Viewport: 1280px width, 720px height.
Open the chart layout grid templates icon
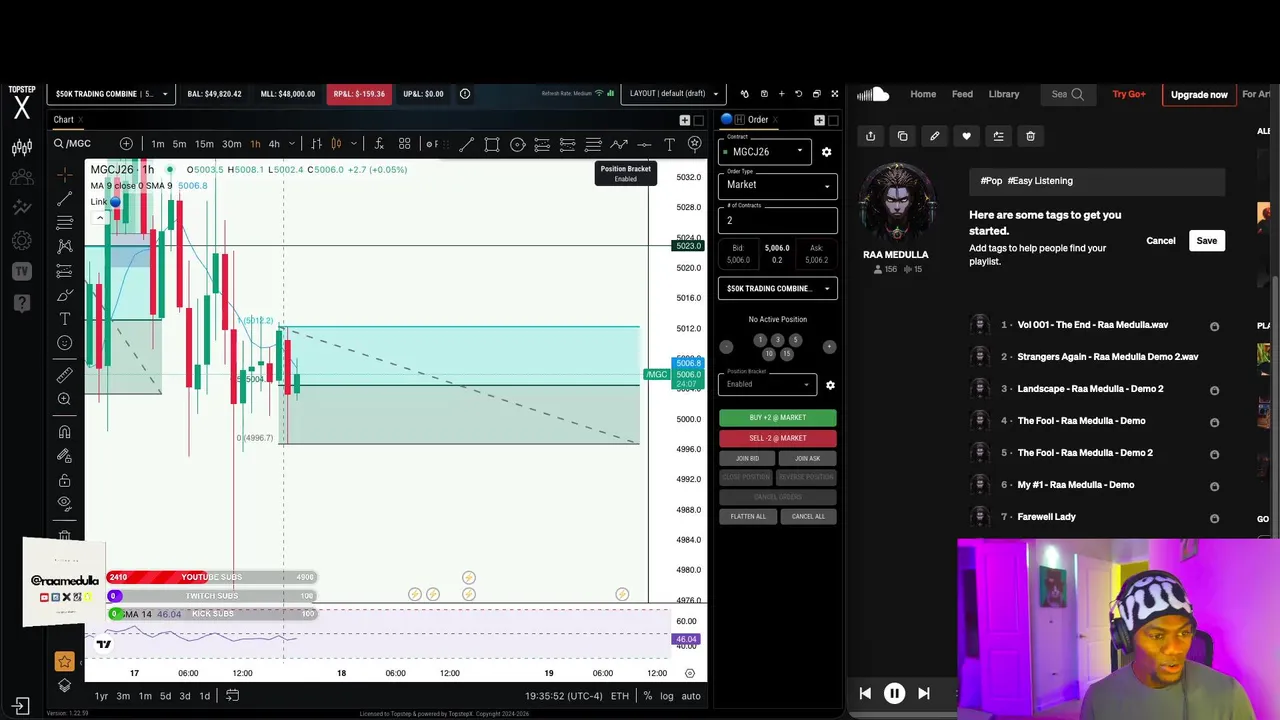[405, 144]
